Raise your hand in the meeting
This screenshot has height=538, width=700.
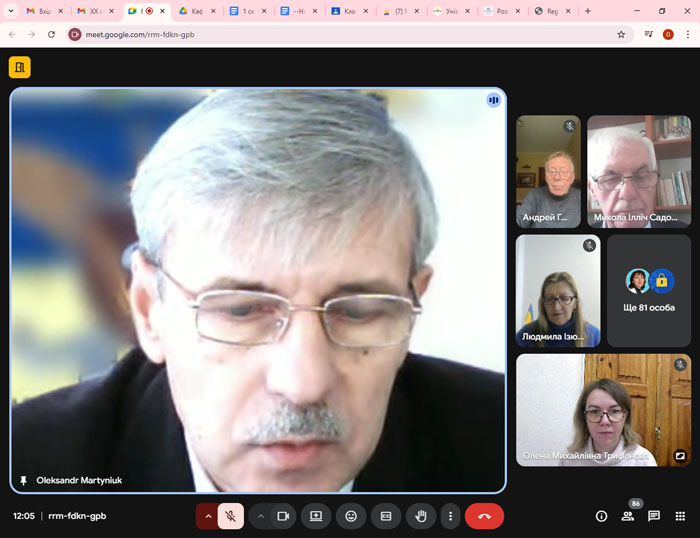click(x=421, y=516)
